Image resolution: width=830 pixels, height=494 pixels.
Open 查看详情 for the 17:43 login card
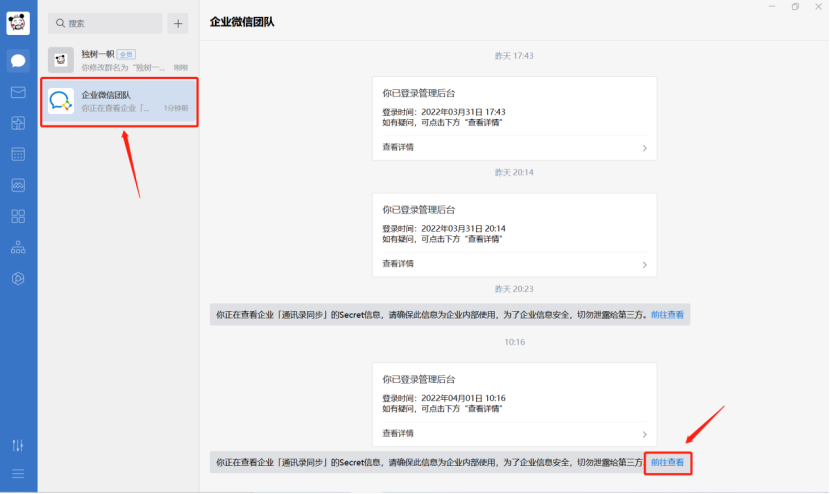point(398,147)
